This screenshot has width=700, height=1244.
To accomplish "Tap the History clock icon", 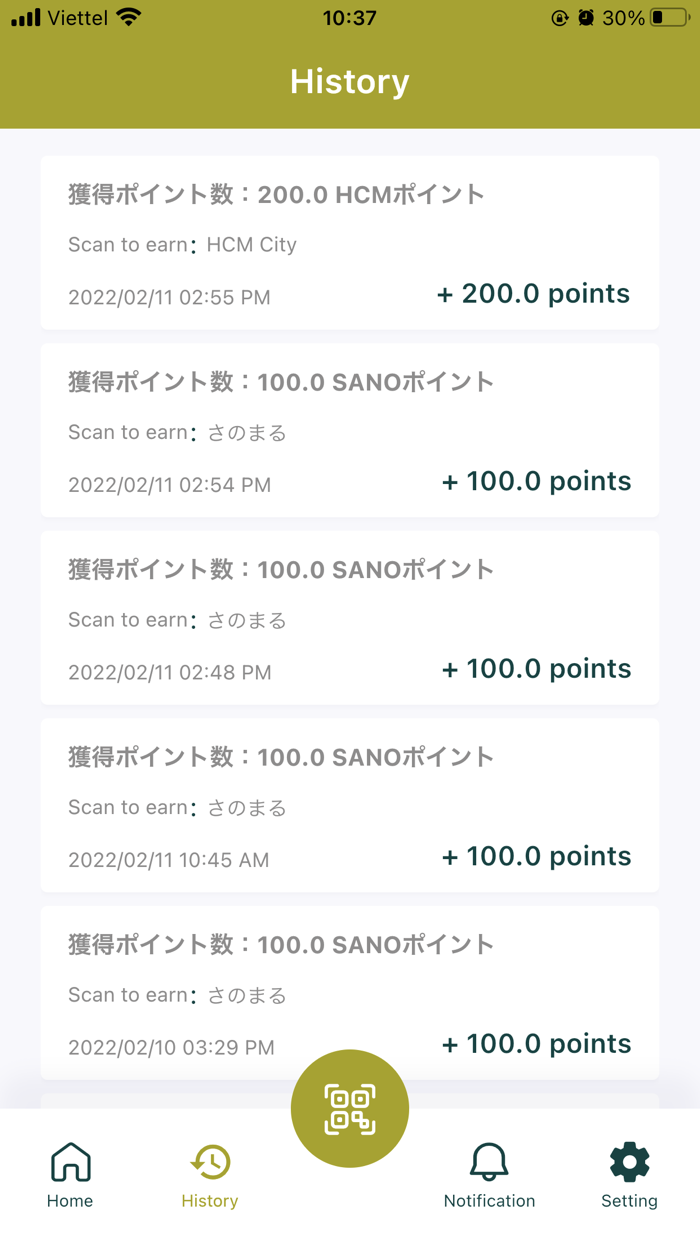I will 209,1161.
